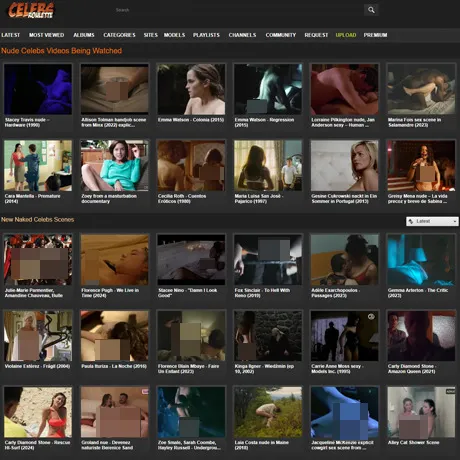Click the site logo in header
The height and width of the screenshot is (460, 460).
[x=31, y=10]
